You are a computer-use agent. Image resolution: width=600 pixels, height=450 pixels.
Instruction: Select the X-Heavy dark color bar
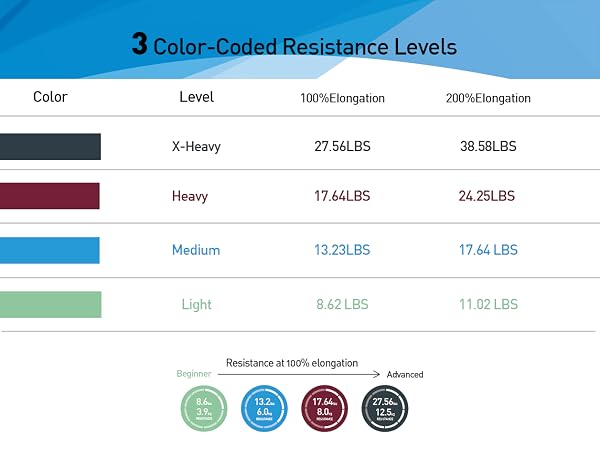click(x=50, y=147)
